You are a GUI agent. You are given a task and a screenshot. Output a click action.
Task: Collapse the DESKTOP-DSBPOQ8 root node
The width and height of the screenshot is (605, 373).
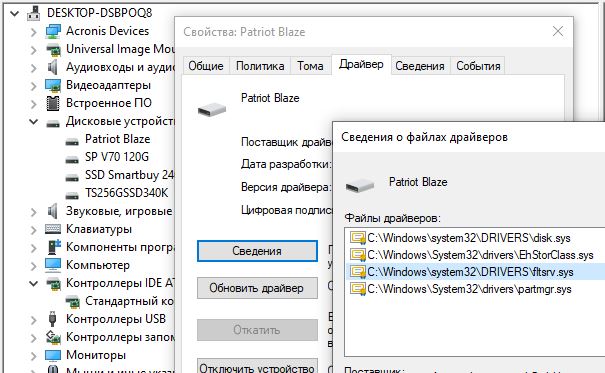(x=15, y=14)
